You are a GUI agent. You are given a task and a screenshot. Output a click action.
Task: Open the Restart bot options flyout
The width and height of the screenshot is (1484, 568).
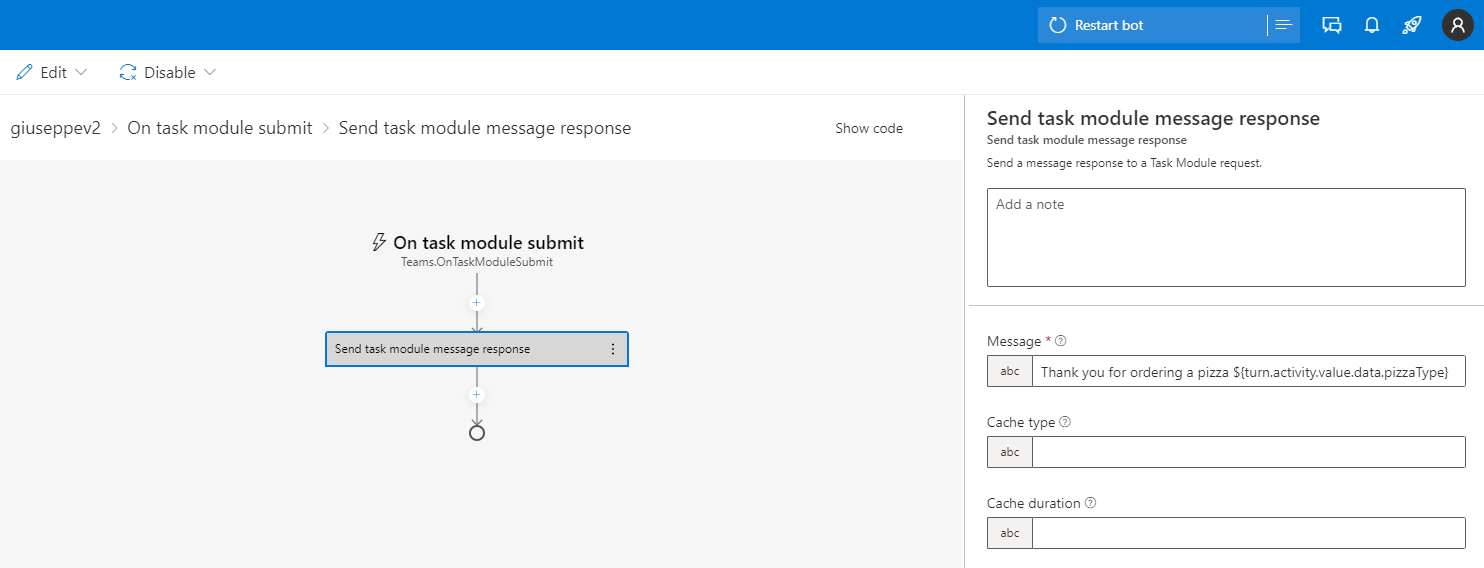[x=1284, y=25]
